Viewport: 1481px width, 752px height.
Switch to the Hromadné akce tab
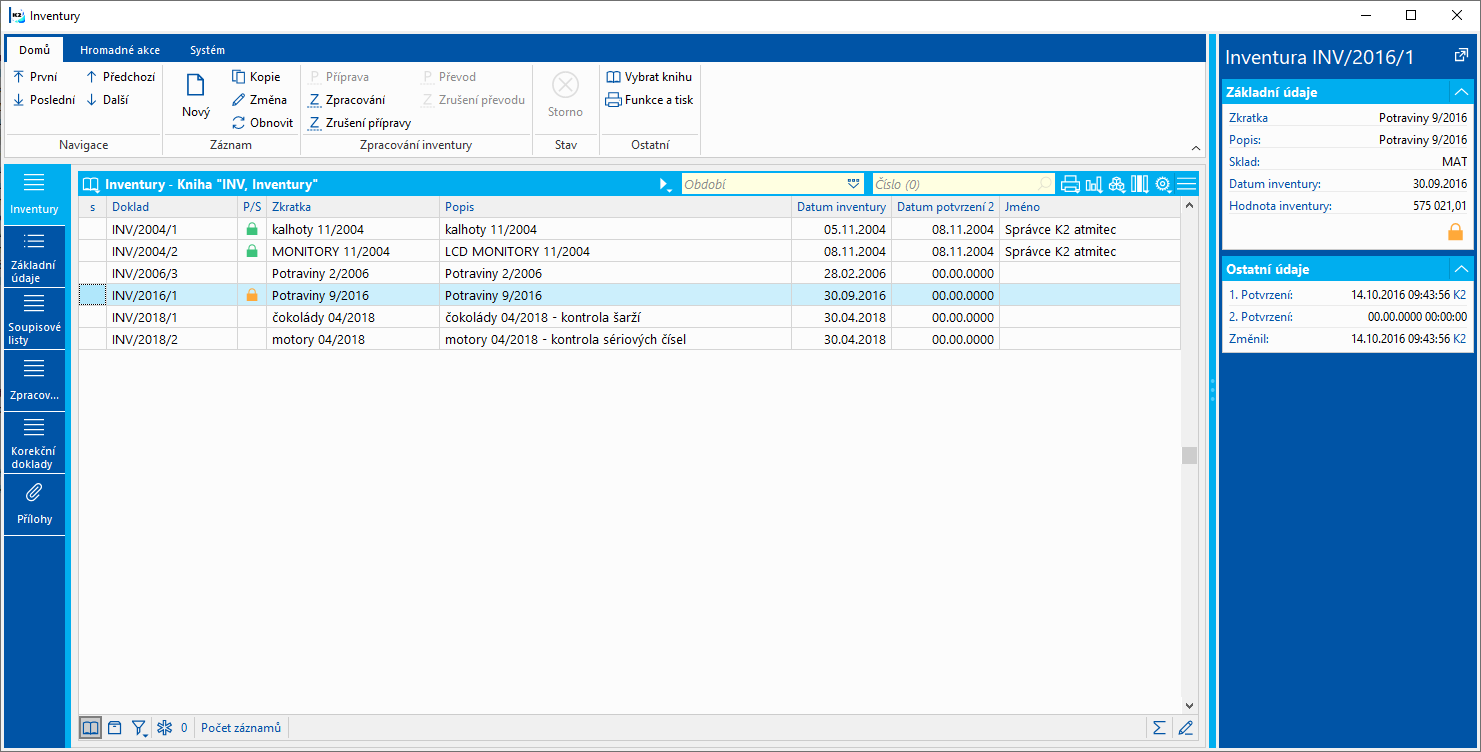(x=119, y=50)
